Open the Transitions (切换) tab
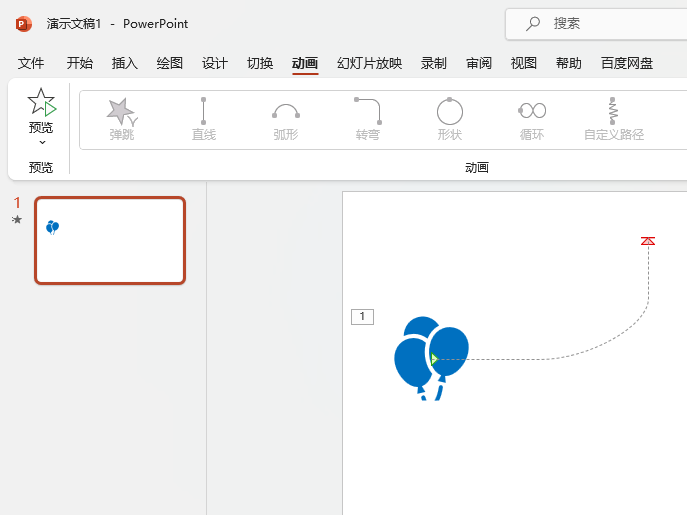The image size is (687, 515). (260, 63)
